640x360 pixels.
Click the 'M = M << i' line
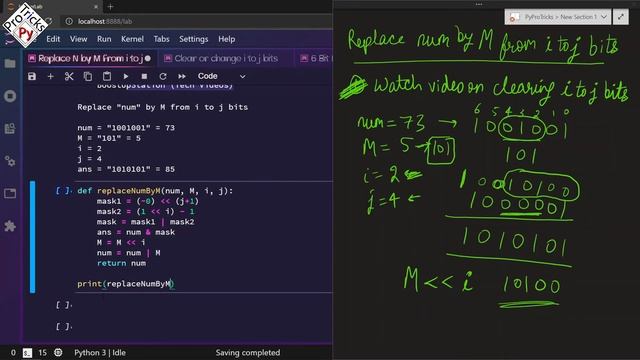click(x=121, y=242)
